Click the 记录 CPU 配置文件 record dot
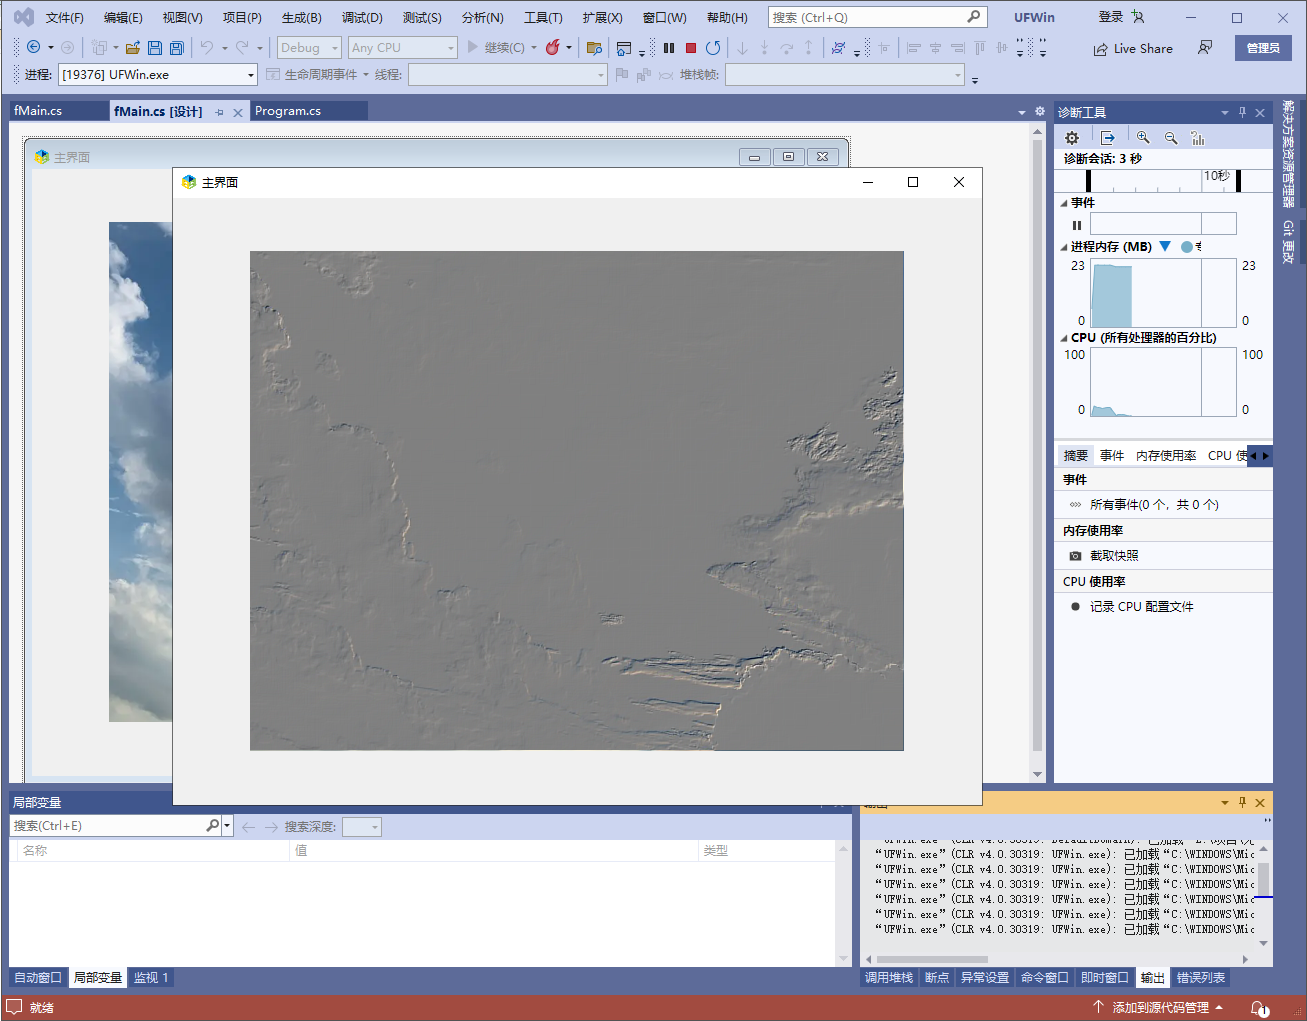 pos(1075,607)
